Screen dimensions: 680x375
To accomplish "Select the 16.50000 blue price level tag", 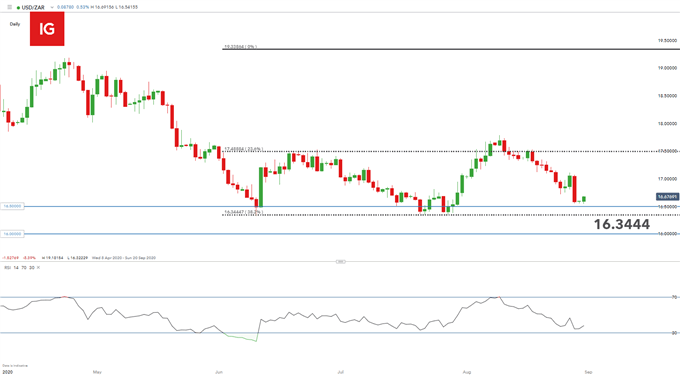I will (12, 206).
